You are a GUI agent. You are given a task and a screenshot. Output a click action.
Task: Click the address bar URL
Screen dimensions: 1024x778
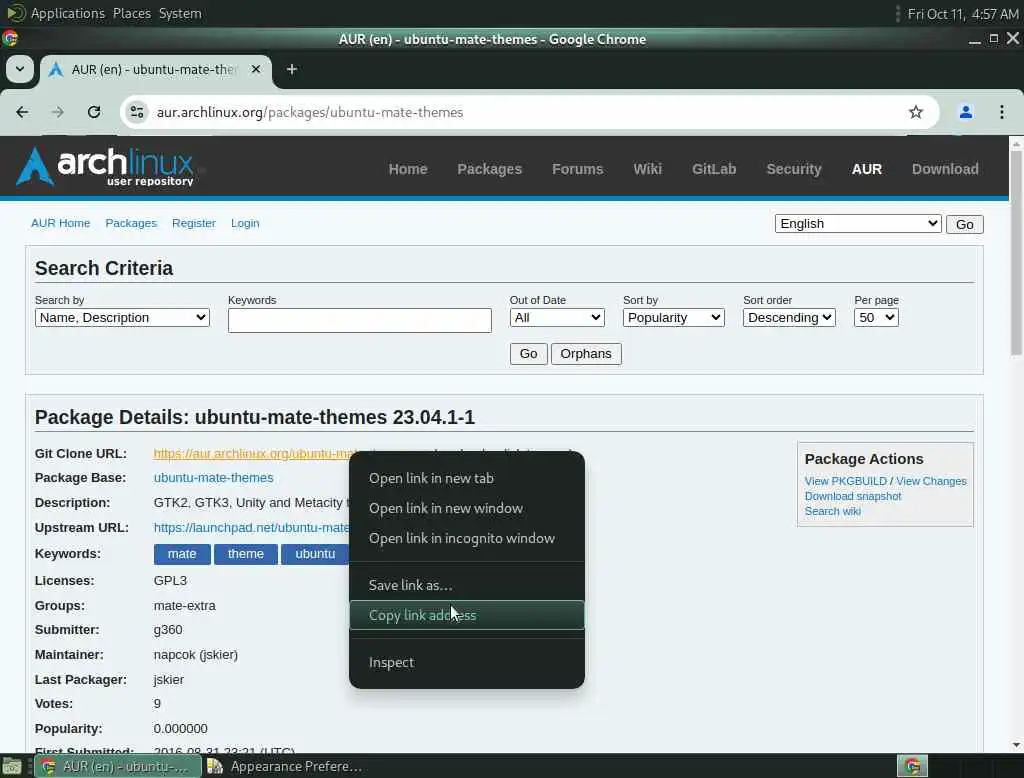[x=310, y=112]
